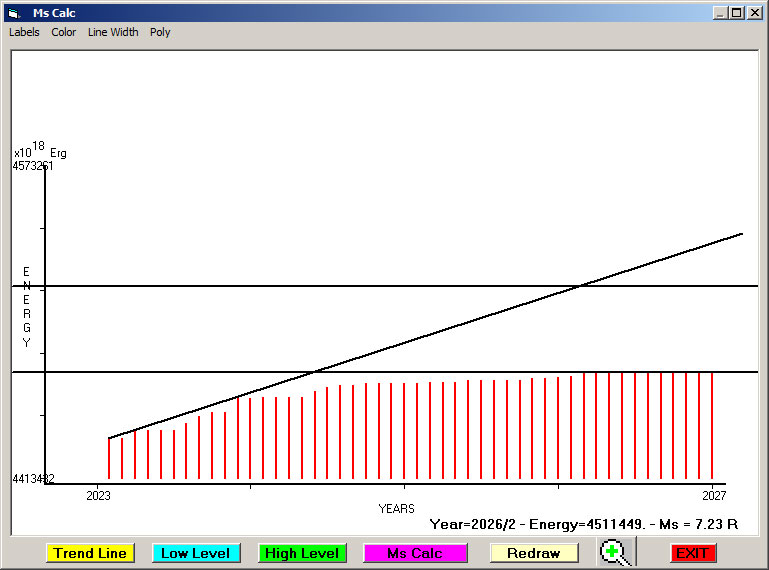Open the Poly menu
Viewport: 769px width, 570px height.
pyautogui.click(x=160, y=32)
